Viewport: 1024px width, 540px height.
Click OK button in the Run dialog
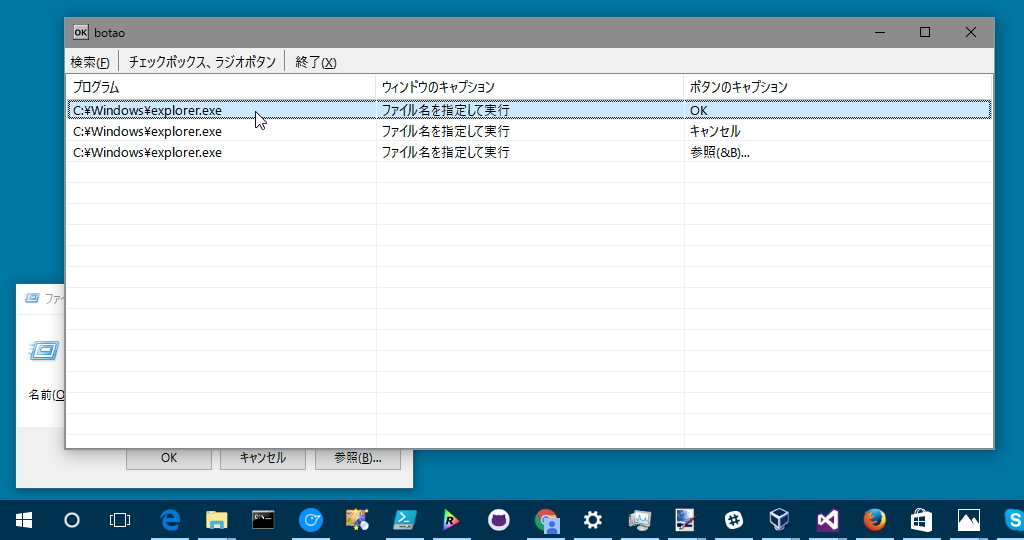[168, 458]
